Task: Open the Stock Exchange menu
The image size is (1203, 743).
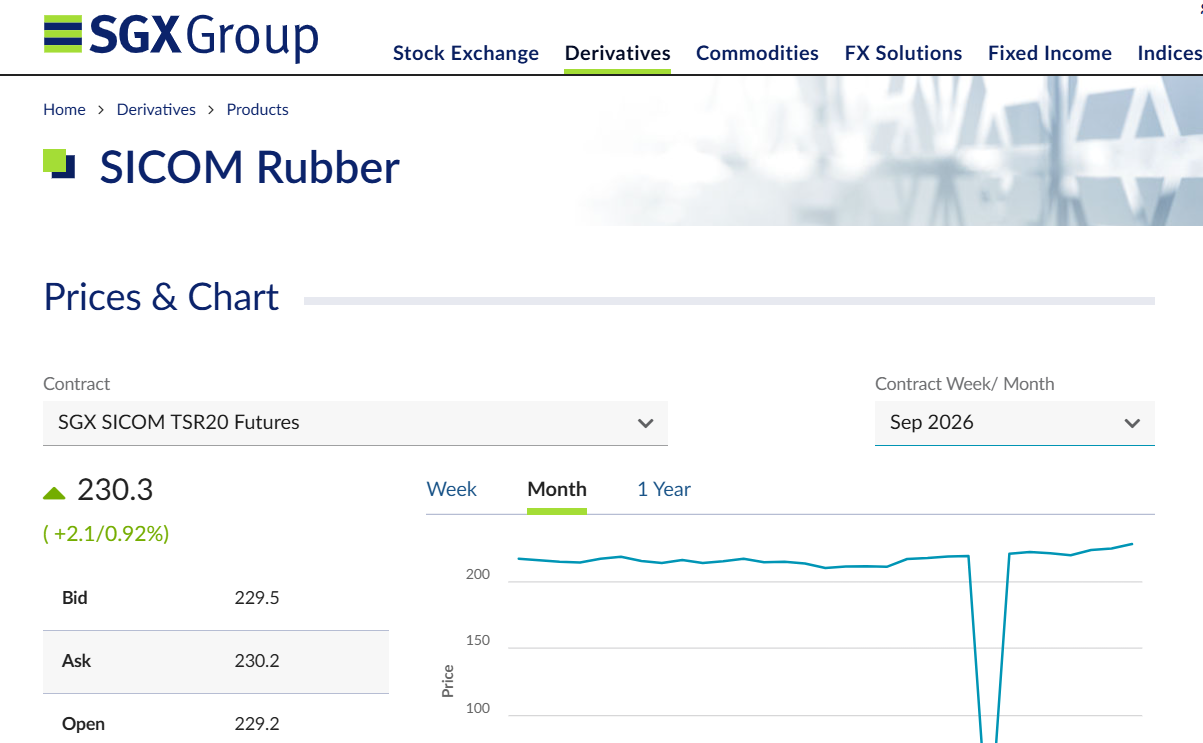Action: click(x=466, y=53)
